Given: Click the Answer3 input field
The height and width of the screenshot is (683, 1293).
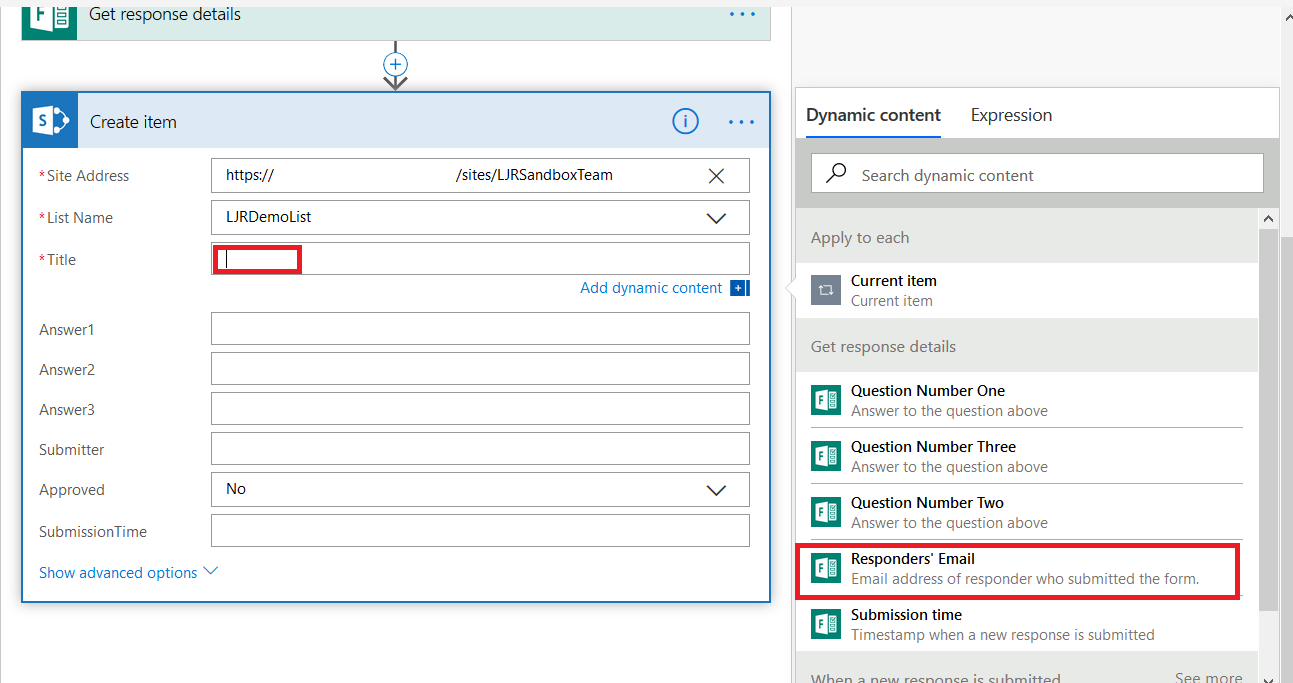Looking at the screenshot, I should pyautogui.click(x=480, y=409).
